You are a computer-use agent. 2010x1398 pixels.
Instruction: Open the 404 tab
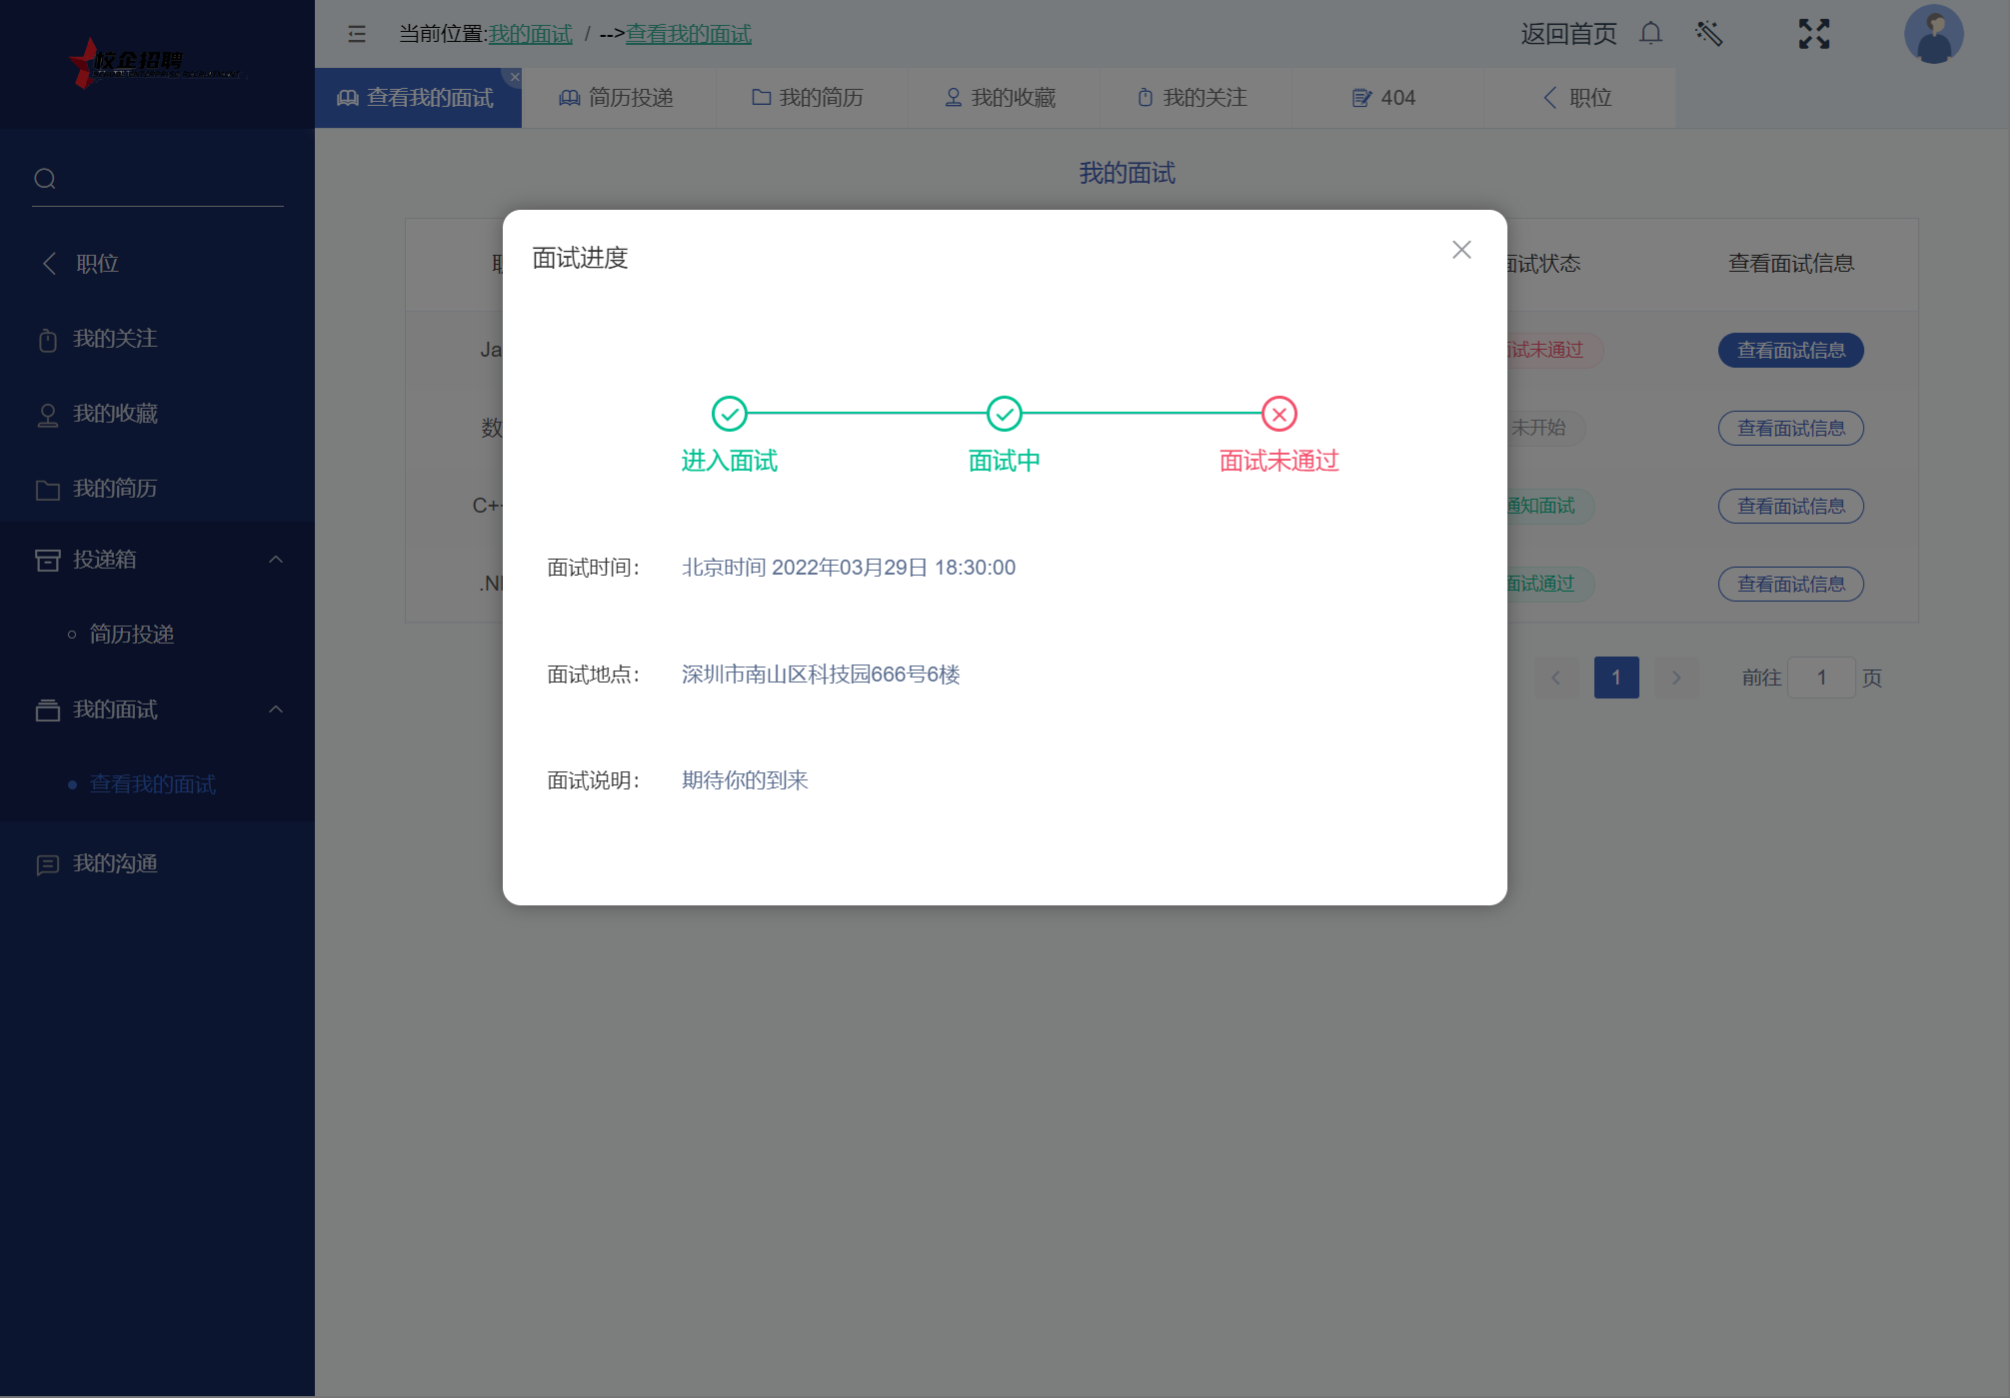tap(1384, 98)
